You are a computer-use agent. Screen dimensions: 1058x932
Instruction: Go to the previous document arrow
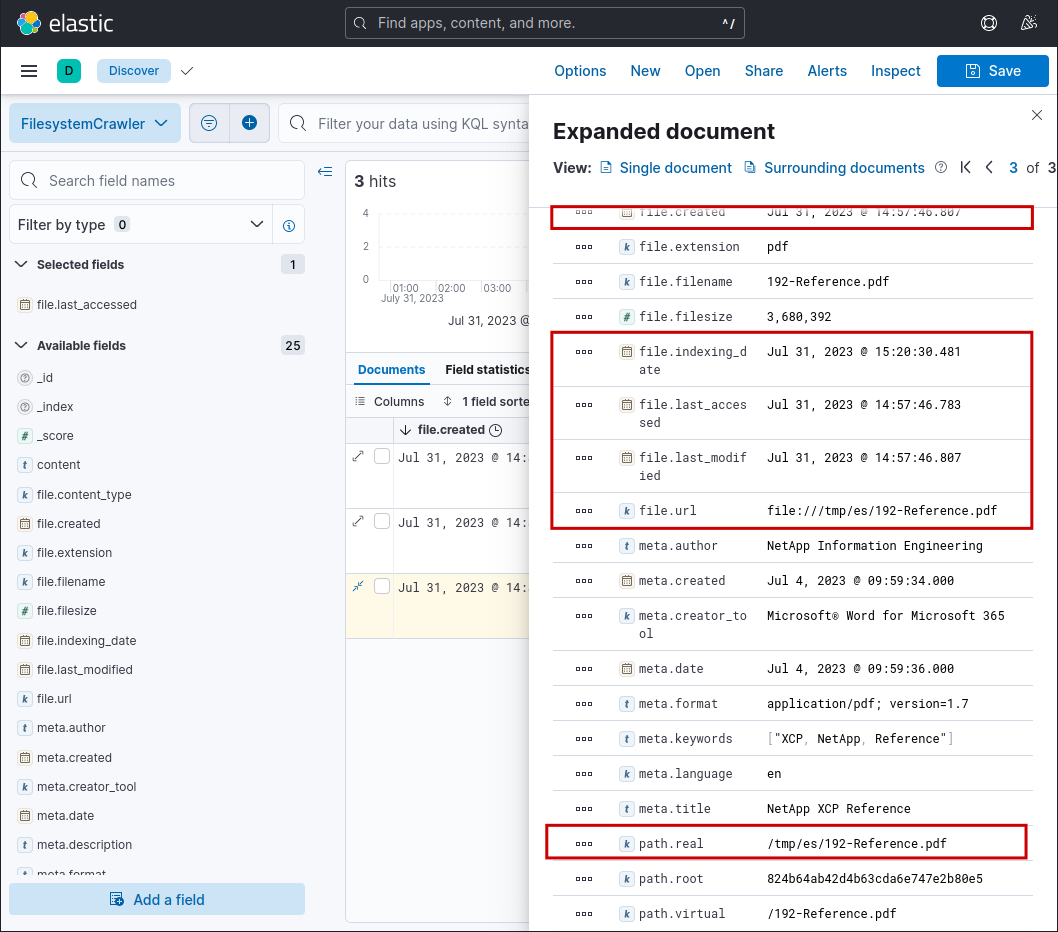[x=989, y=167]
